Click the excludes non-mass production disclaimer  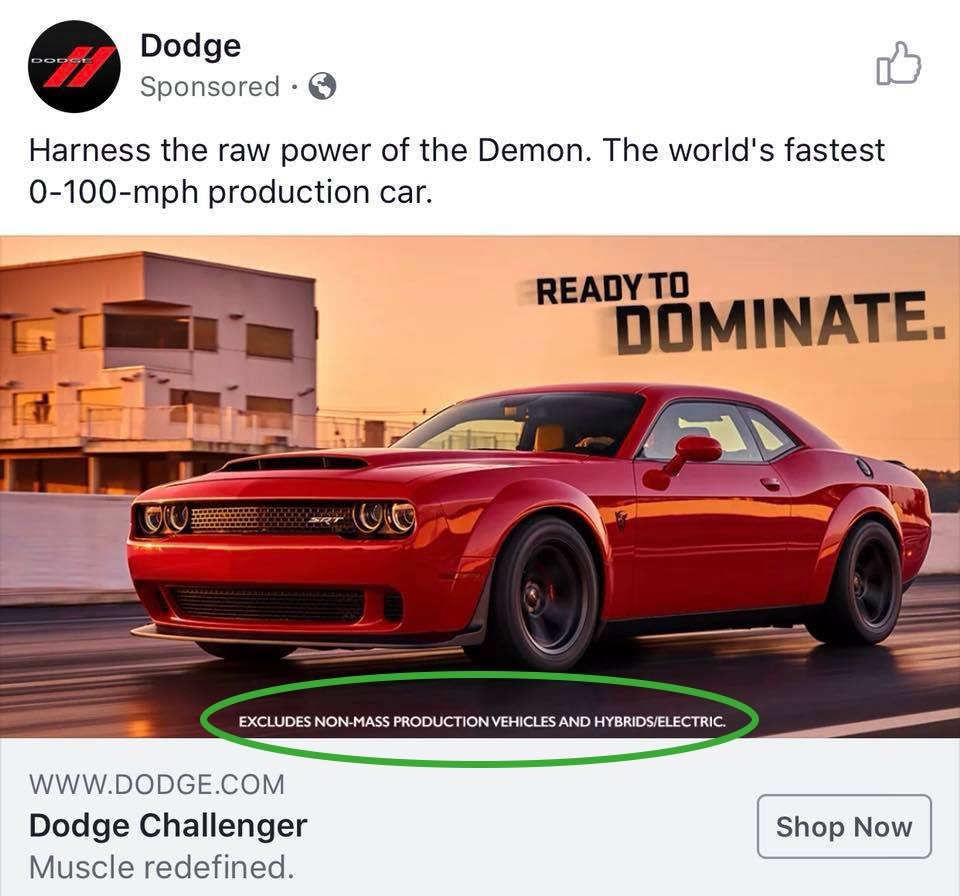(x=482, y=721)
